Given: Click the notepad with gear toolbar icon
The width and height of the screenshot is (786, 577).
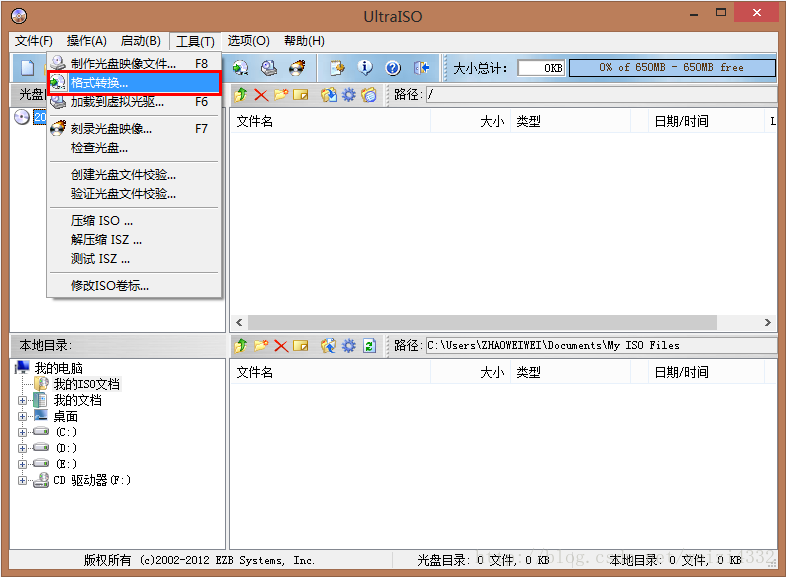Looking at the screenshot, I should [337, 68].
